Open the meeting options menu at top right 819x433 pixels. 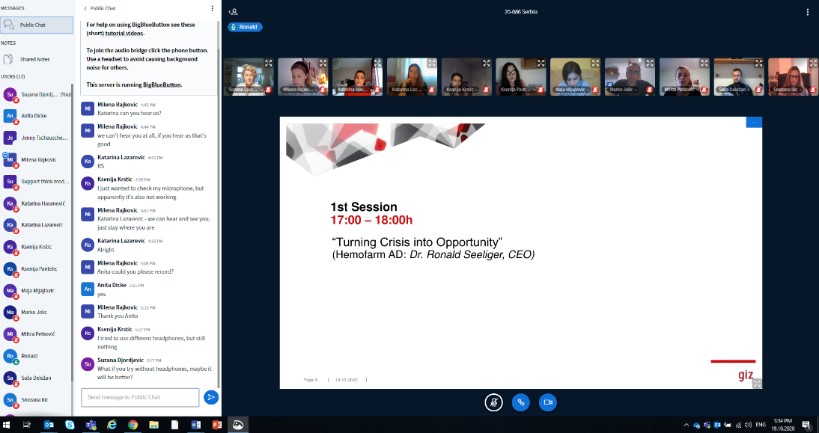click(808, 12)
